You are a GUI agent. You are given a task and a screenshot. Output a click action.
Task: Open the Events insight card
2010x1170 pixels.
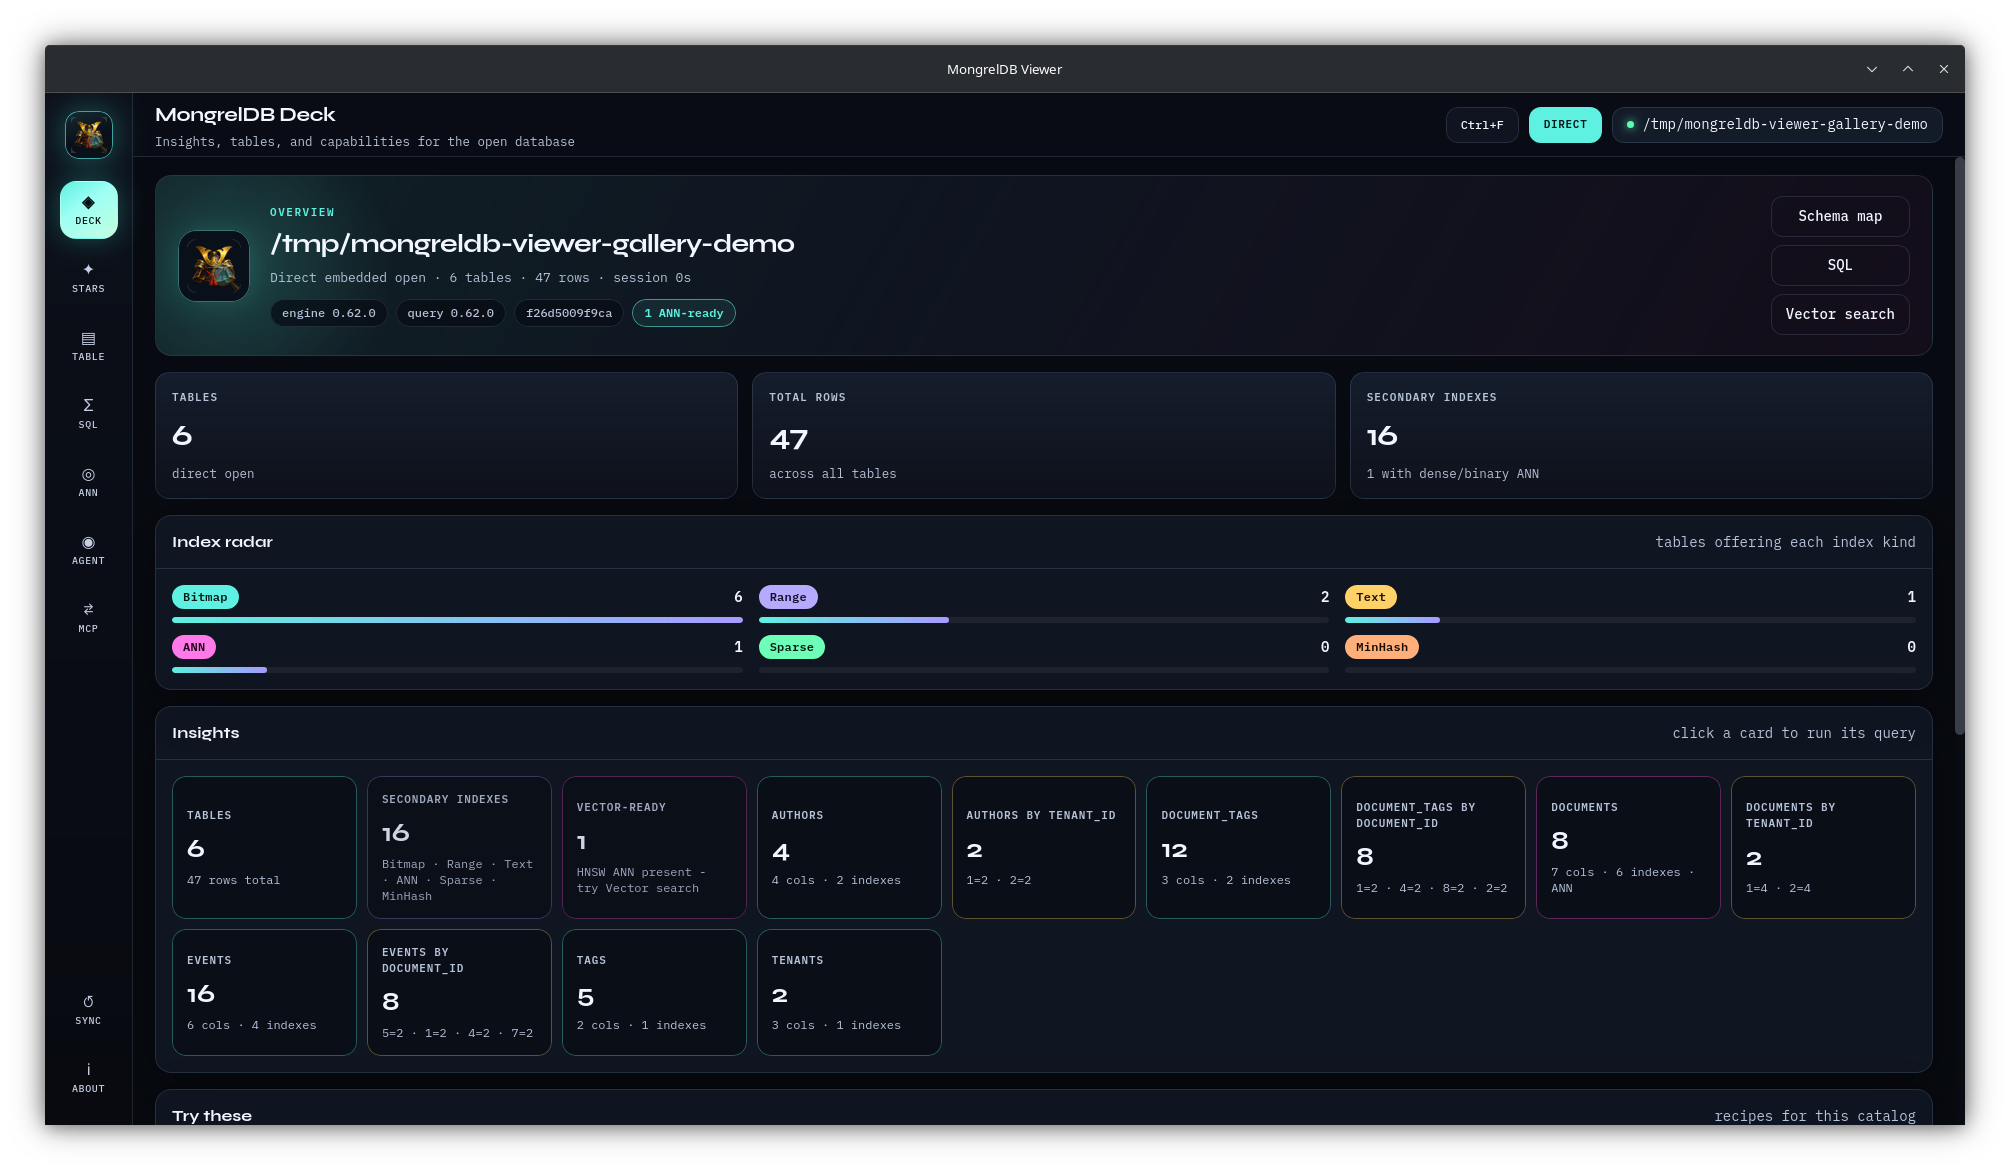click(x=264, y=992)
